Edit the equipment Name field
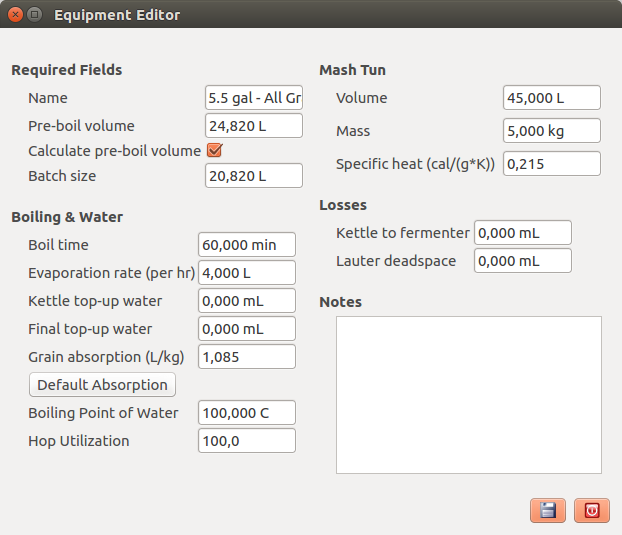Screen dimensions: 622x535 [254, 98]
